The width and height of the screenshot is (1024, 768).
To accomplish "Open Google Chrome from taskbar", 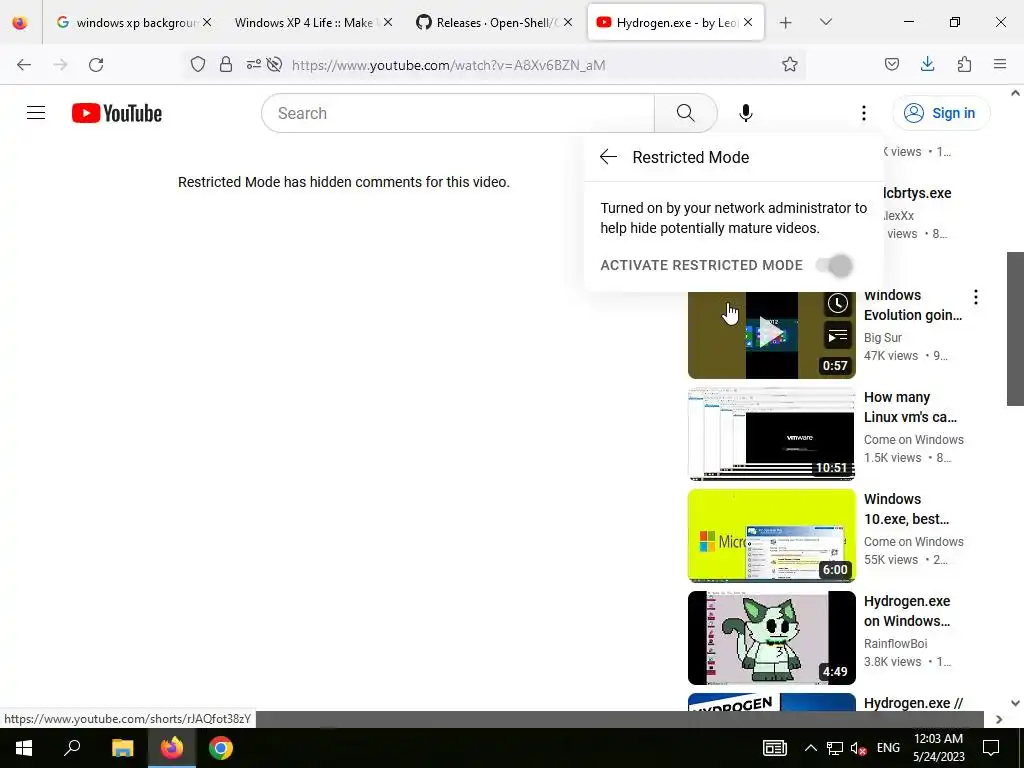I will click(221, 748).
